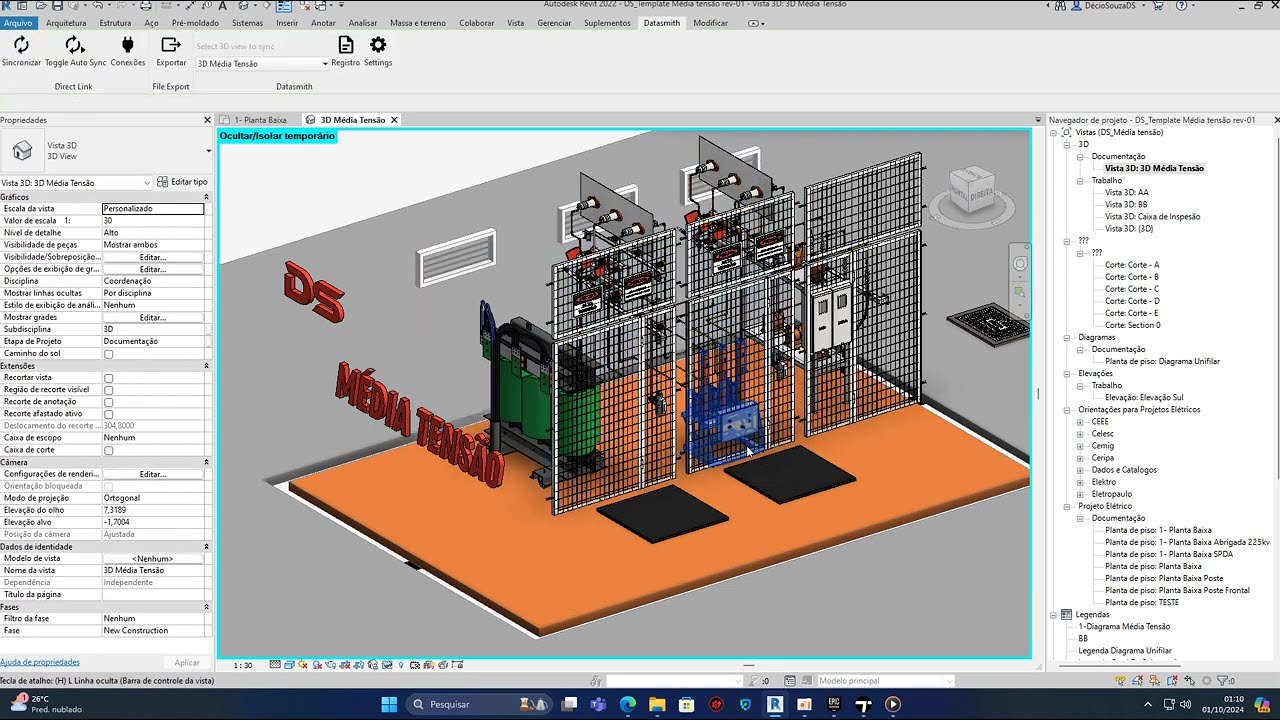Collapse the Diagramas tree node
Screen dimensions: 1280x720
point(1068,338)
